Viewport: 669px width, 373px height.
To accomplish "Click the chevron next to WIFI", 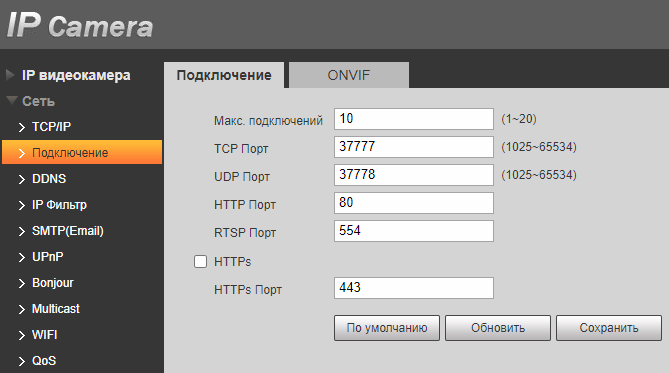I will pos(22,335).
